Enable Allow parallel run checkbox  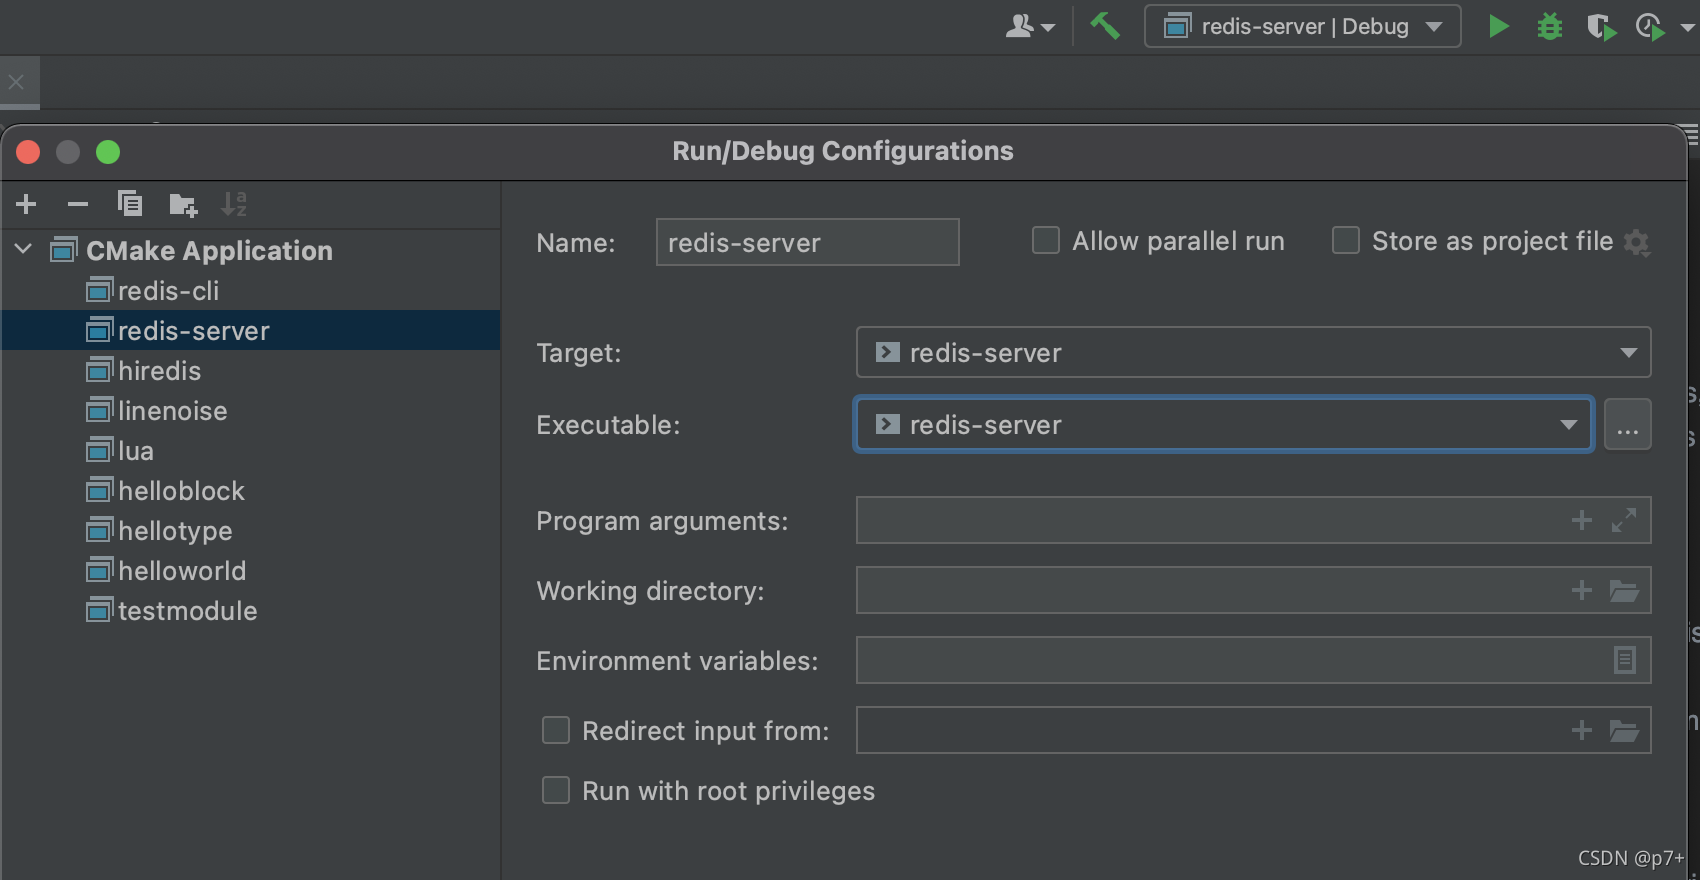click(x=1046, y=241)
